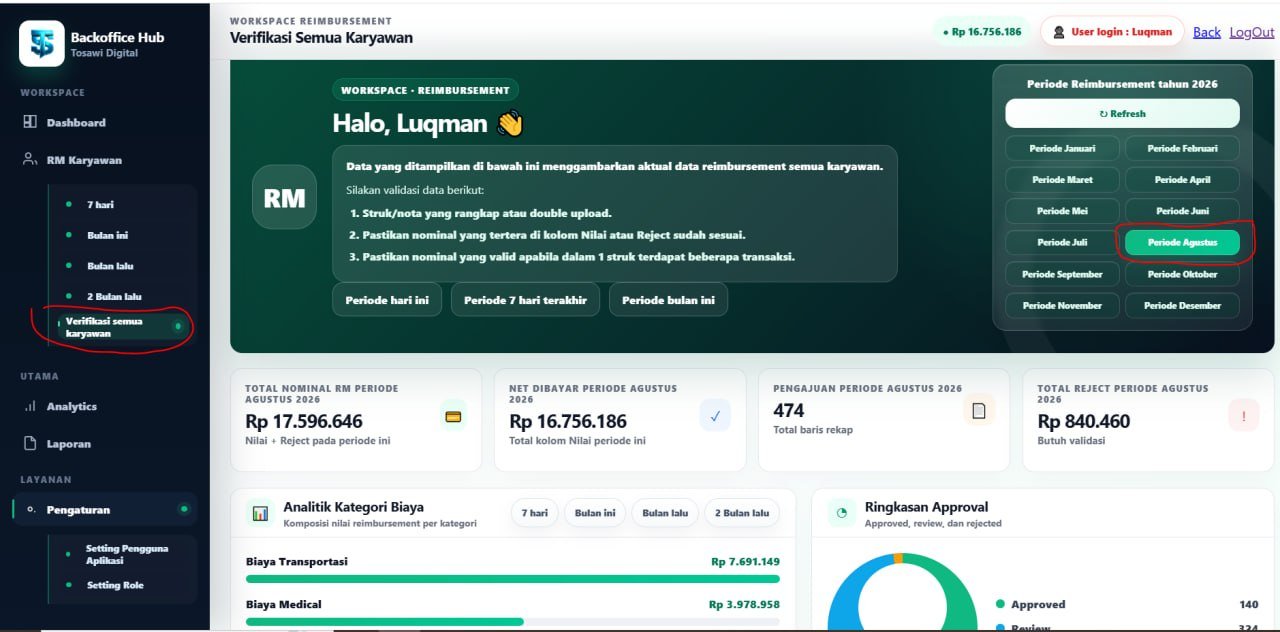The width and height of the screenshot is (1280, 632).
Task: Switch analytics filter to Bulan ini
Action: (x=595, y=513)
